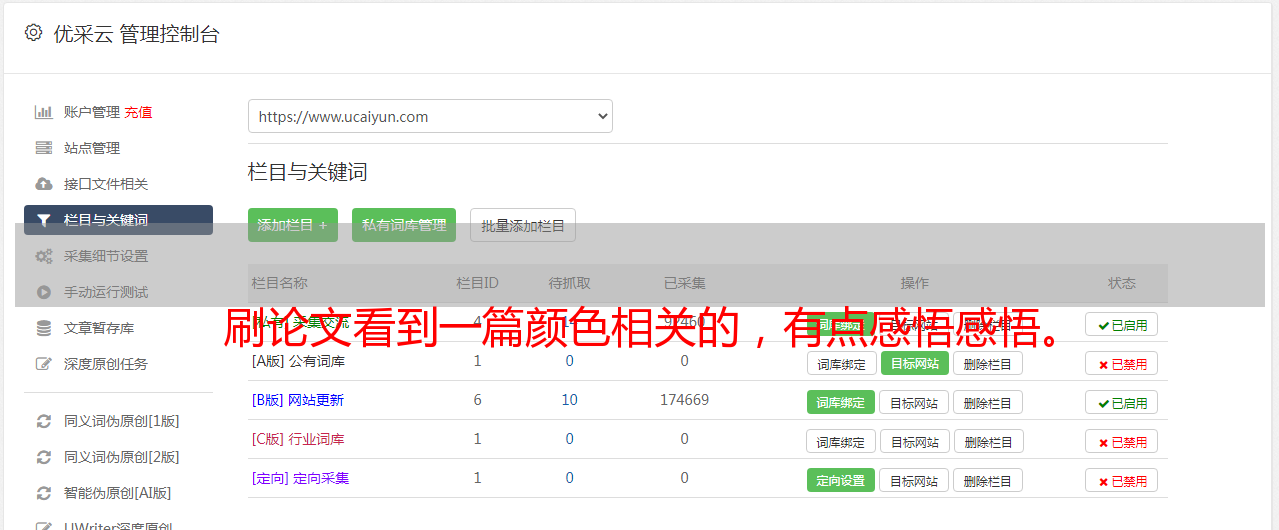Open 账户管理 bar-chart icon in sidebar
1279x530 pixels.
[44, 112]
